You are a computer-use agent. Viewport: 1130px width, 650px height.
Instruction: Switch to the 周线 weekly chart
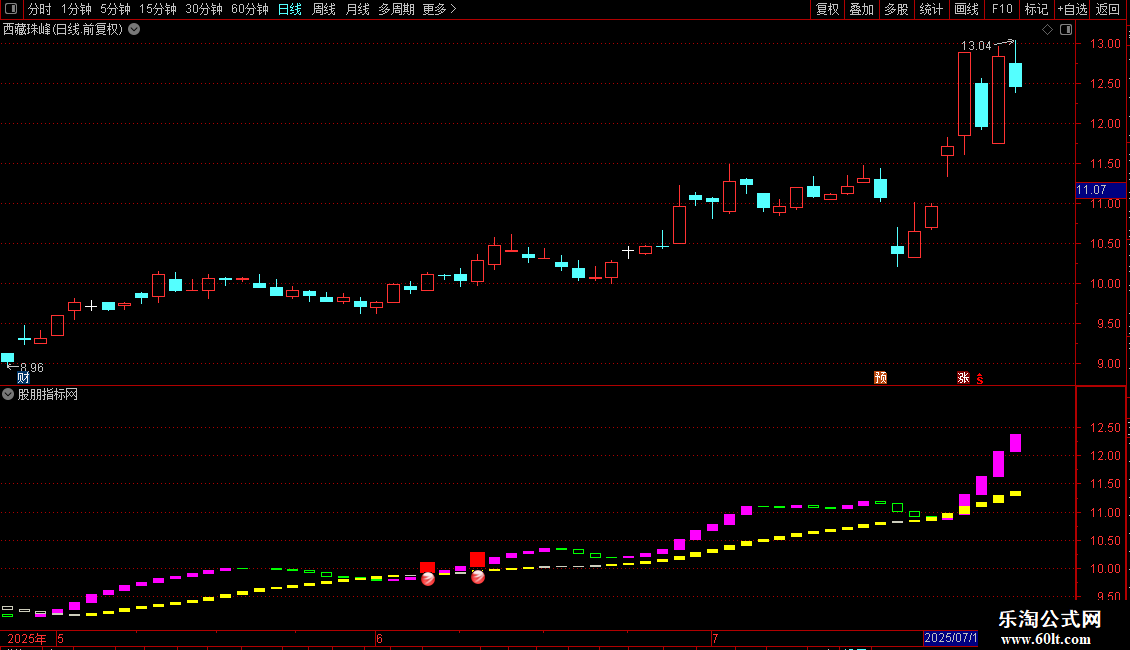(324, 9)
